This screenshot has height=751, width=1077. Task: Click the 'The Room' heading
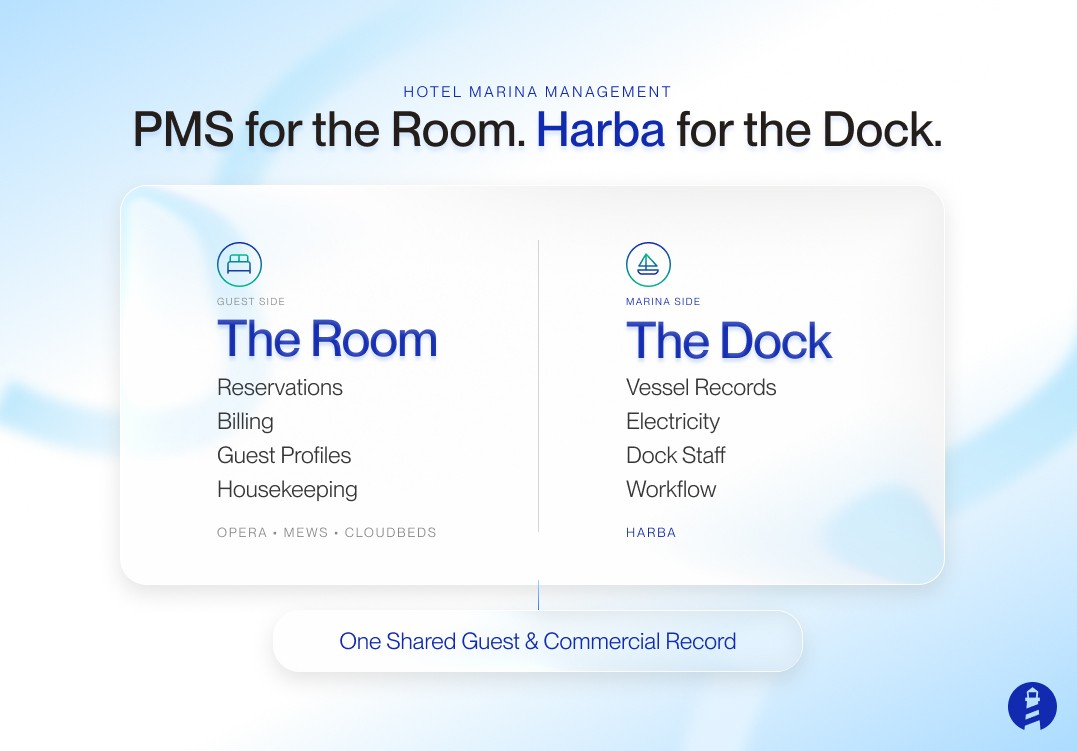(x=327, y=339)
